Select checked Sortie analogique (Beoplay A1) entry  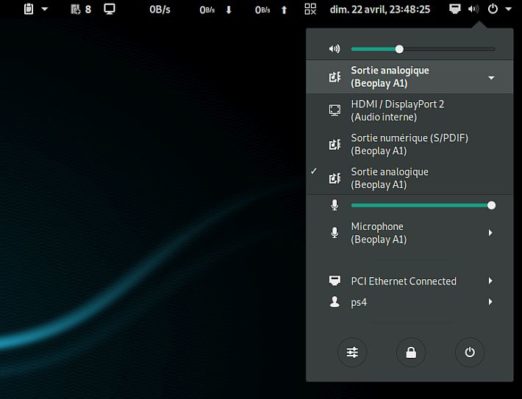pos(409,178)
